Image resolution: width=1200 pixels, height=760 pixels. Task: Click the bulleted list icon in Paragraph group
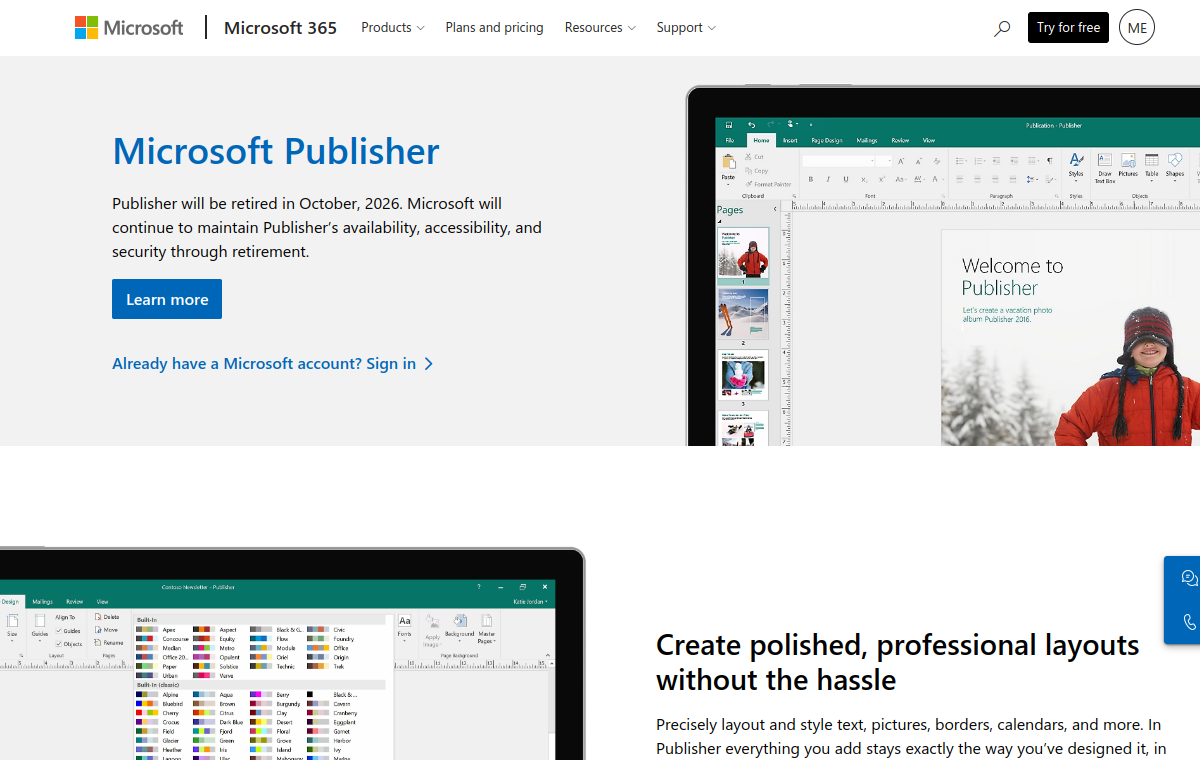coord(960,160)
